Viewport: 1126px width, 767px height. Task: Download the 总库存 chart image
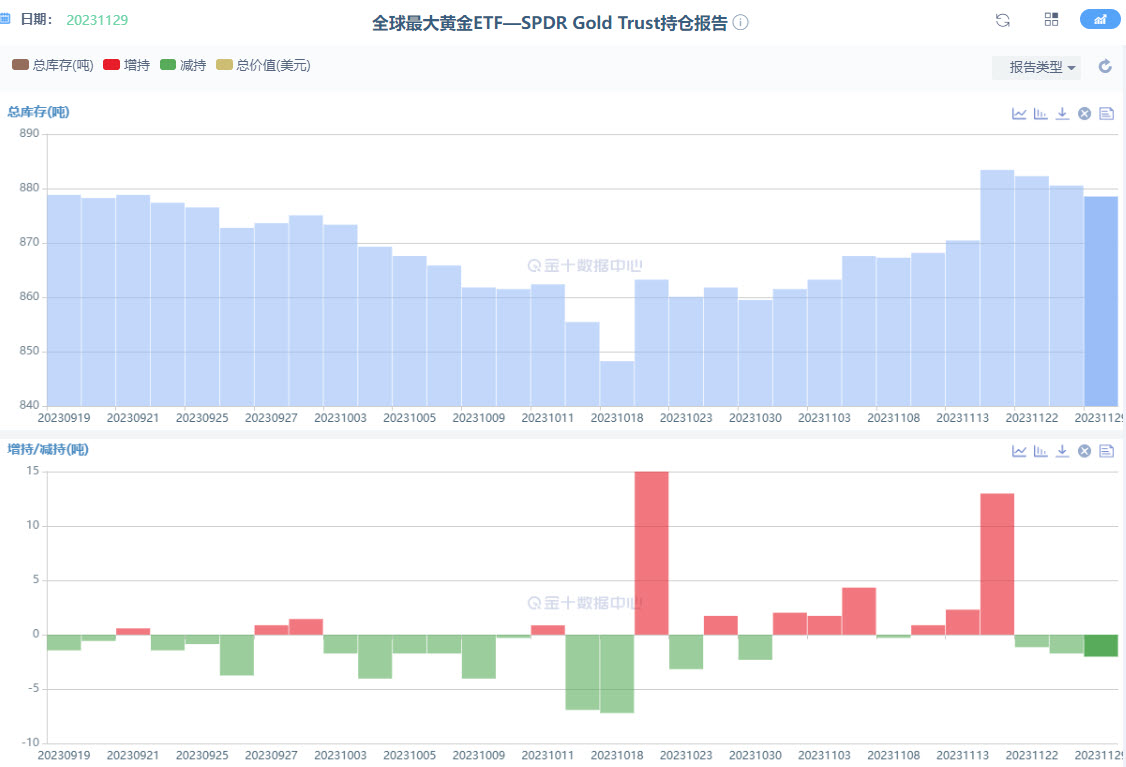coord(1063,113)
